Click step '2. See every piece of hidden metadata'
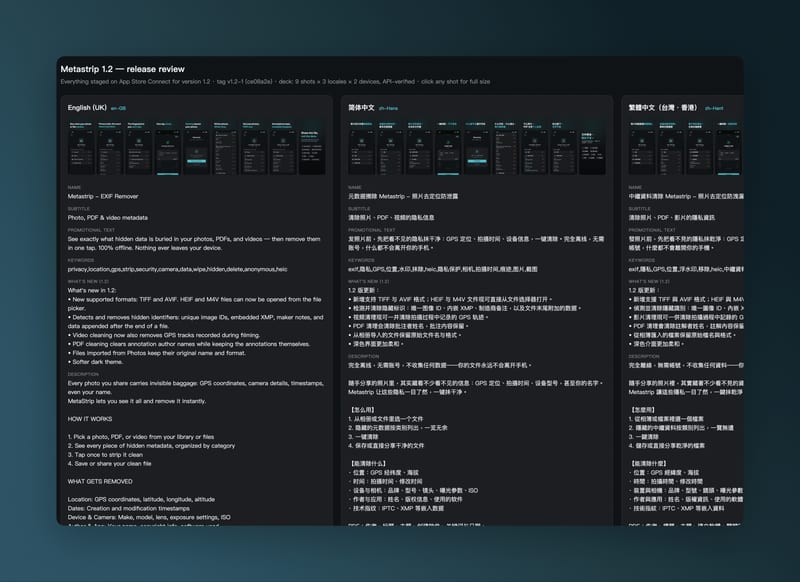Image resolution: width=800 pixels, height=582 pixels. pyautogui.click(x=152, y=446)
